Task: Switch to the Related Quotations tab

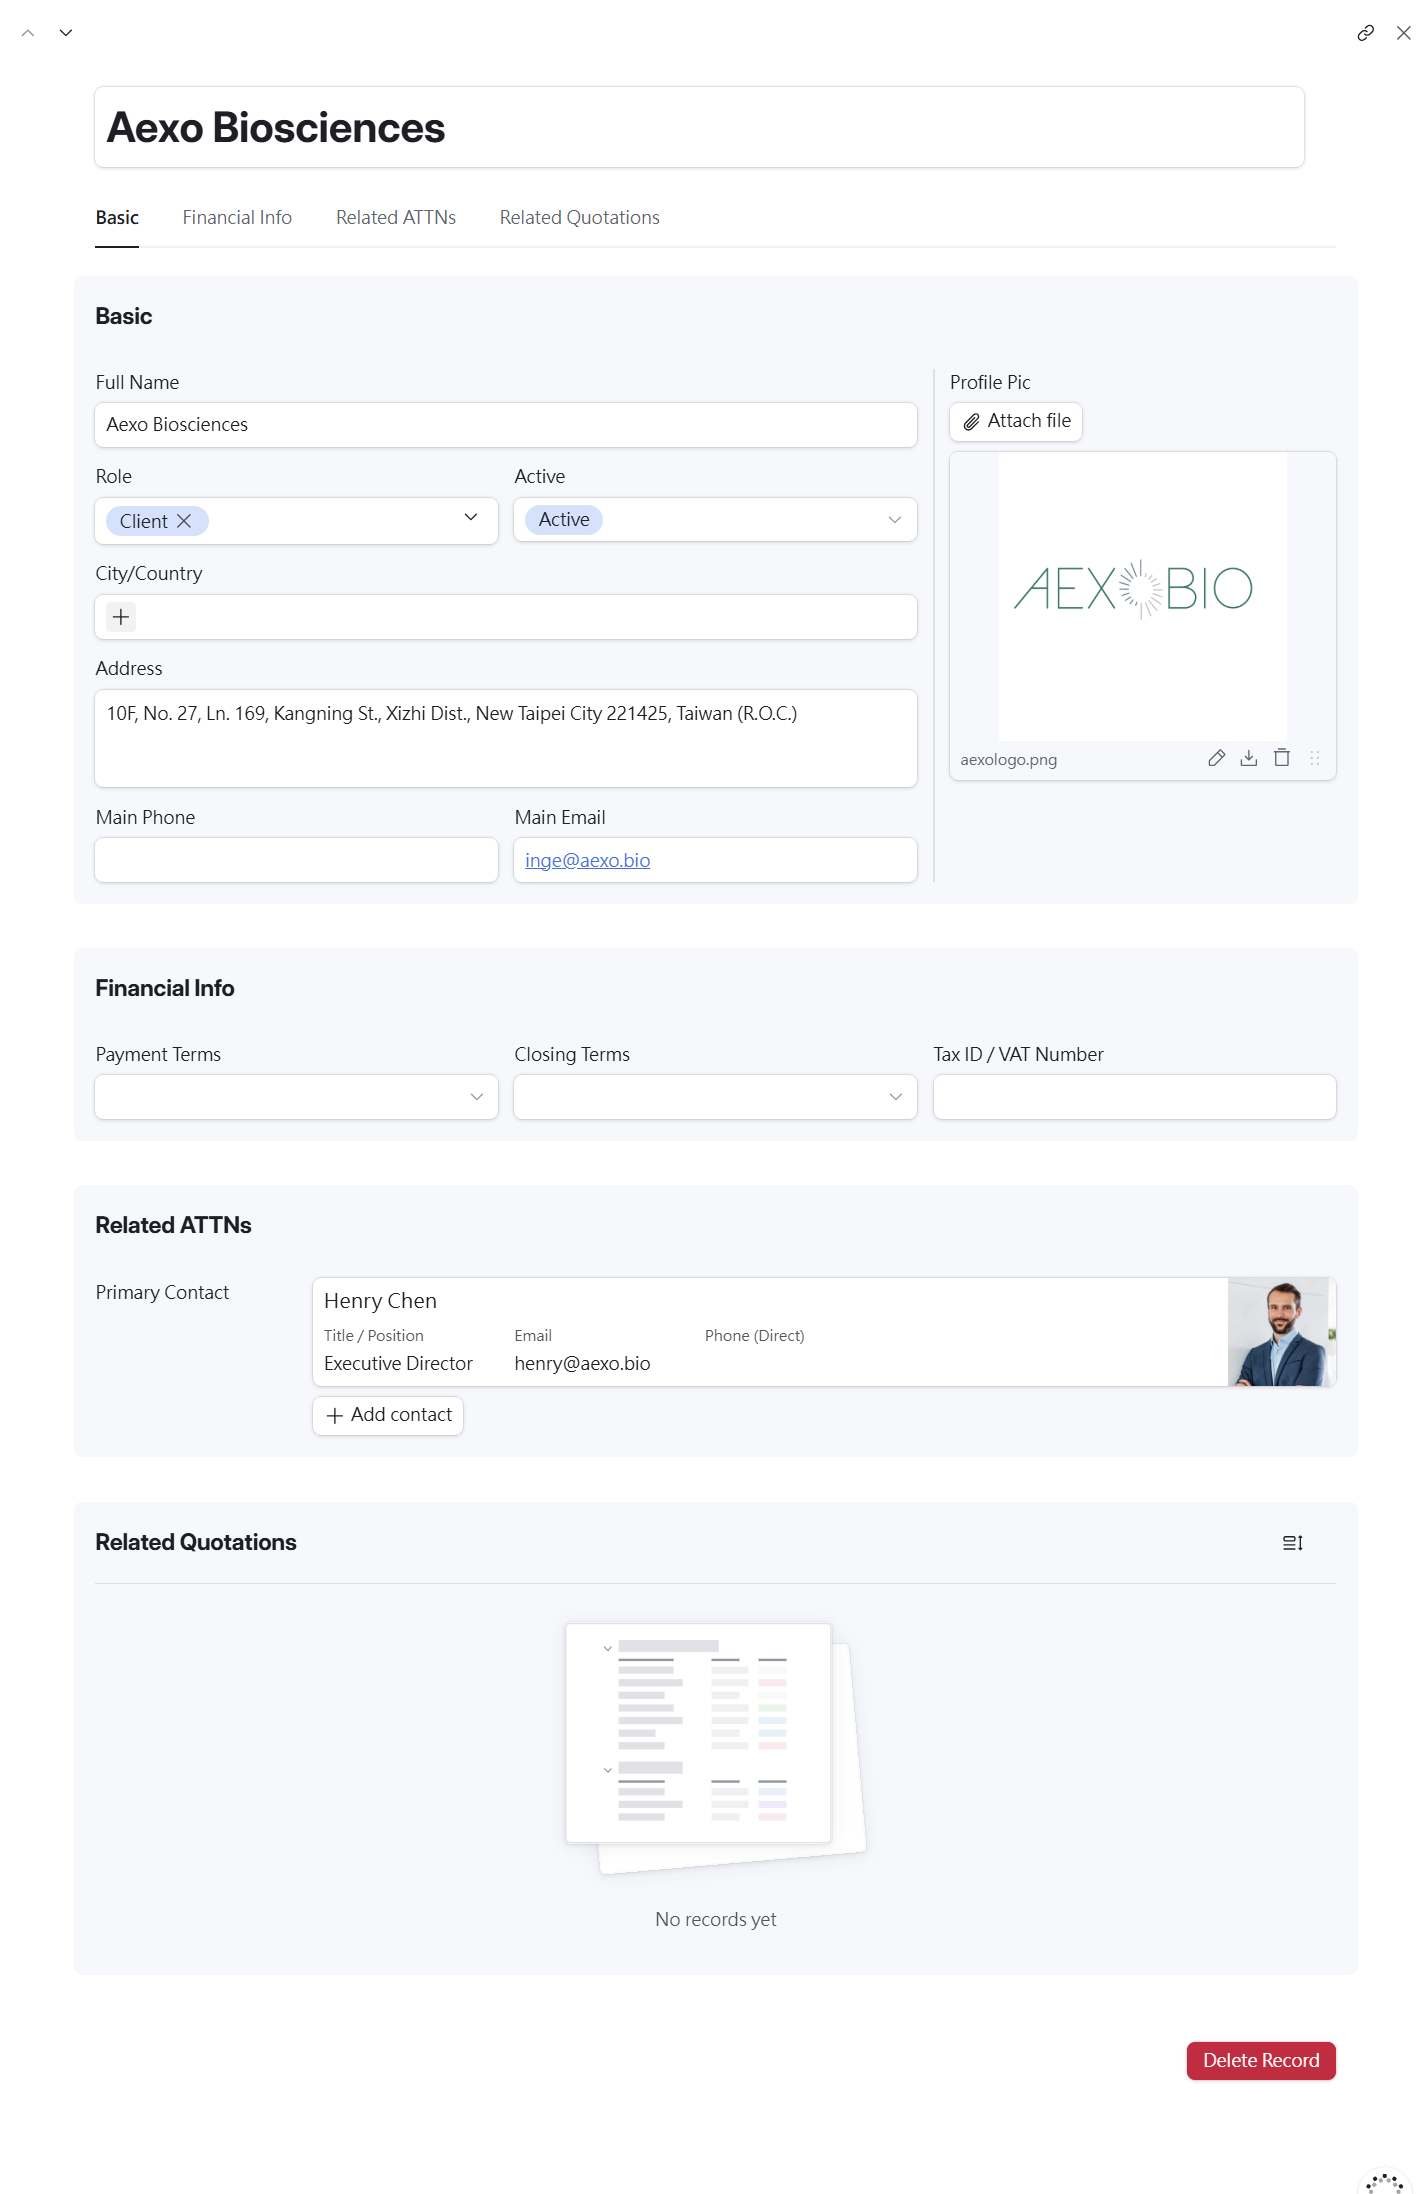Action: [x=579, y=218]
